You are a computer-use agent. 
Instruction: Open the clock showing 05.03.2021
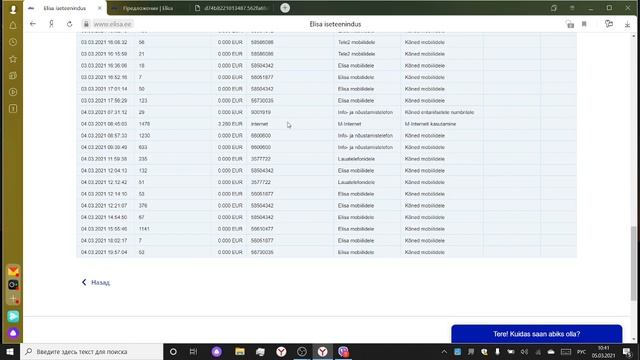click(603, 352)
